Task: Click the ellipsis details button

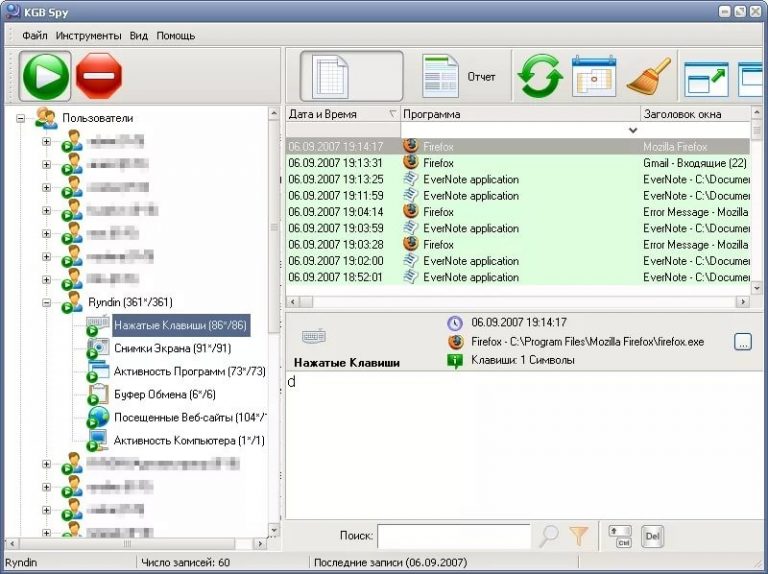Action: point(743,342)
